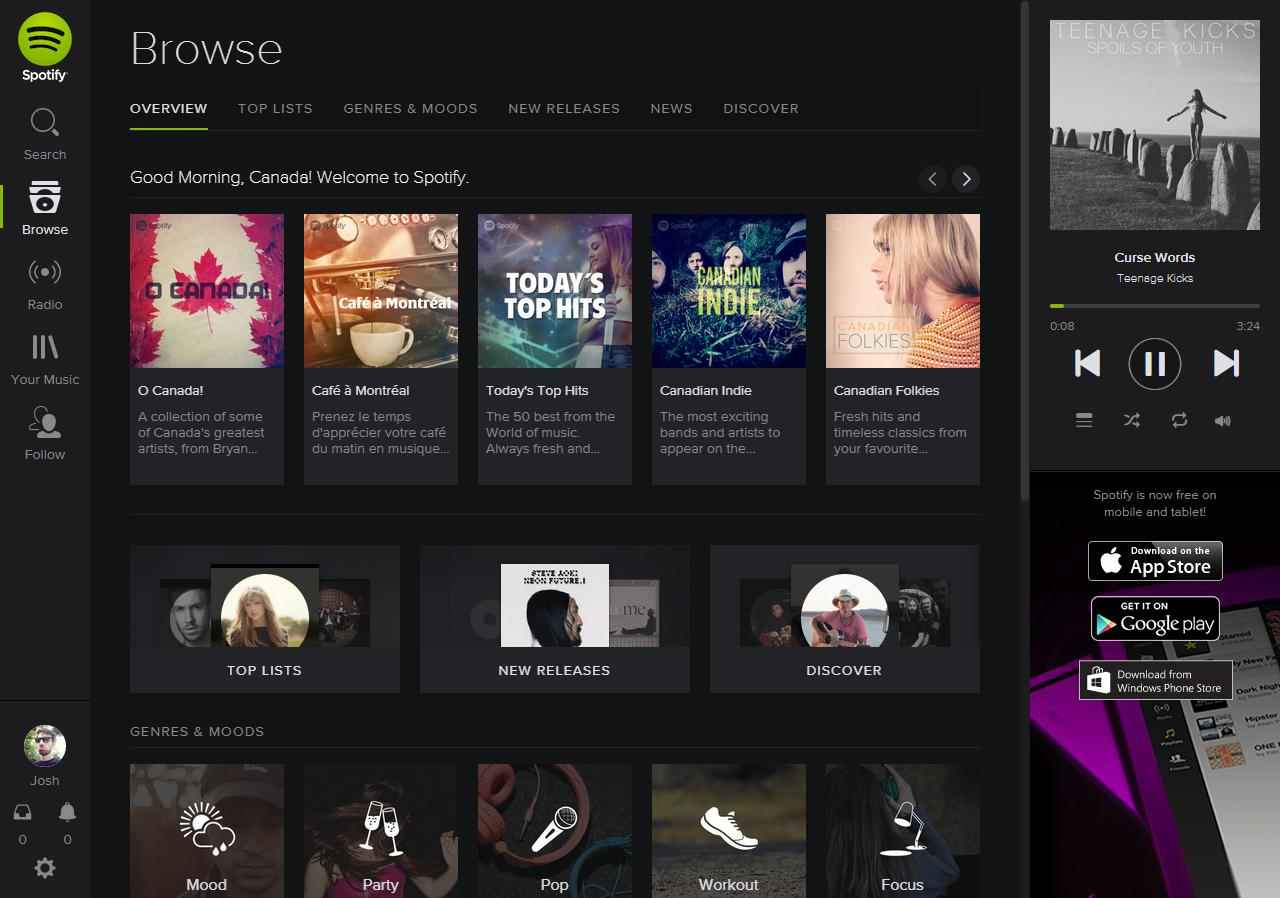Open Browse in the sidebar
Viewport: 1280px width, 898px height.
point(45,209)
